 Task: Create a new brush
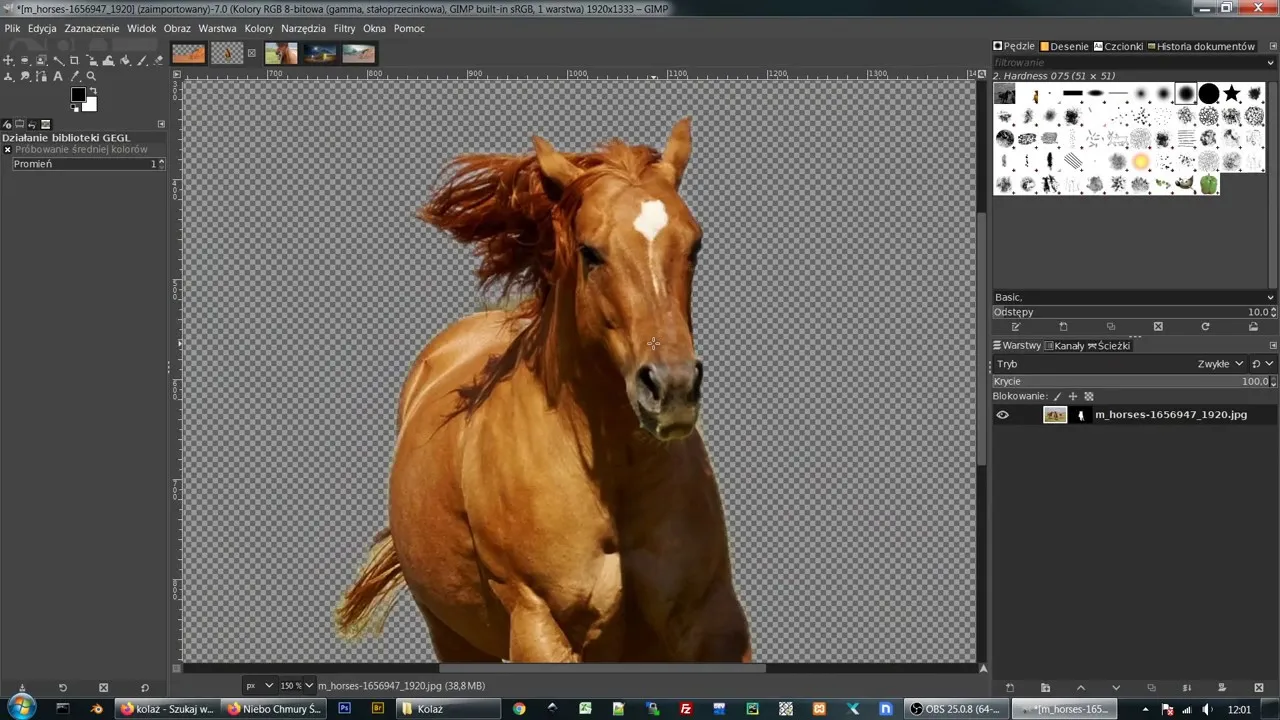click(x=1064, y=326)
